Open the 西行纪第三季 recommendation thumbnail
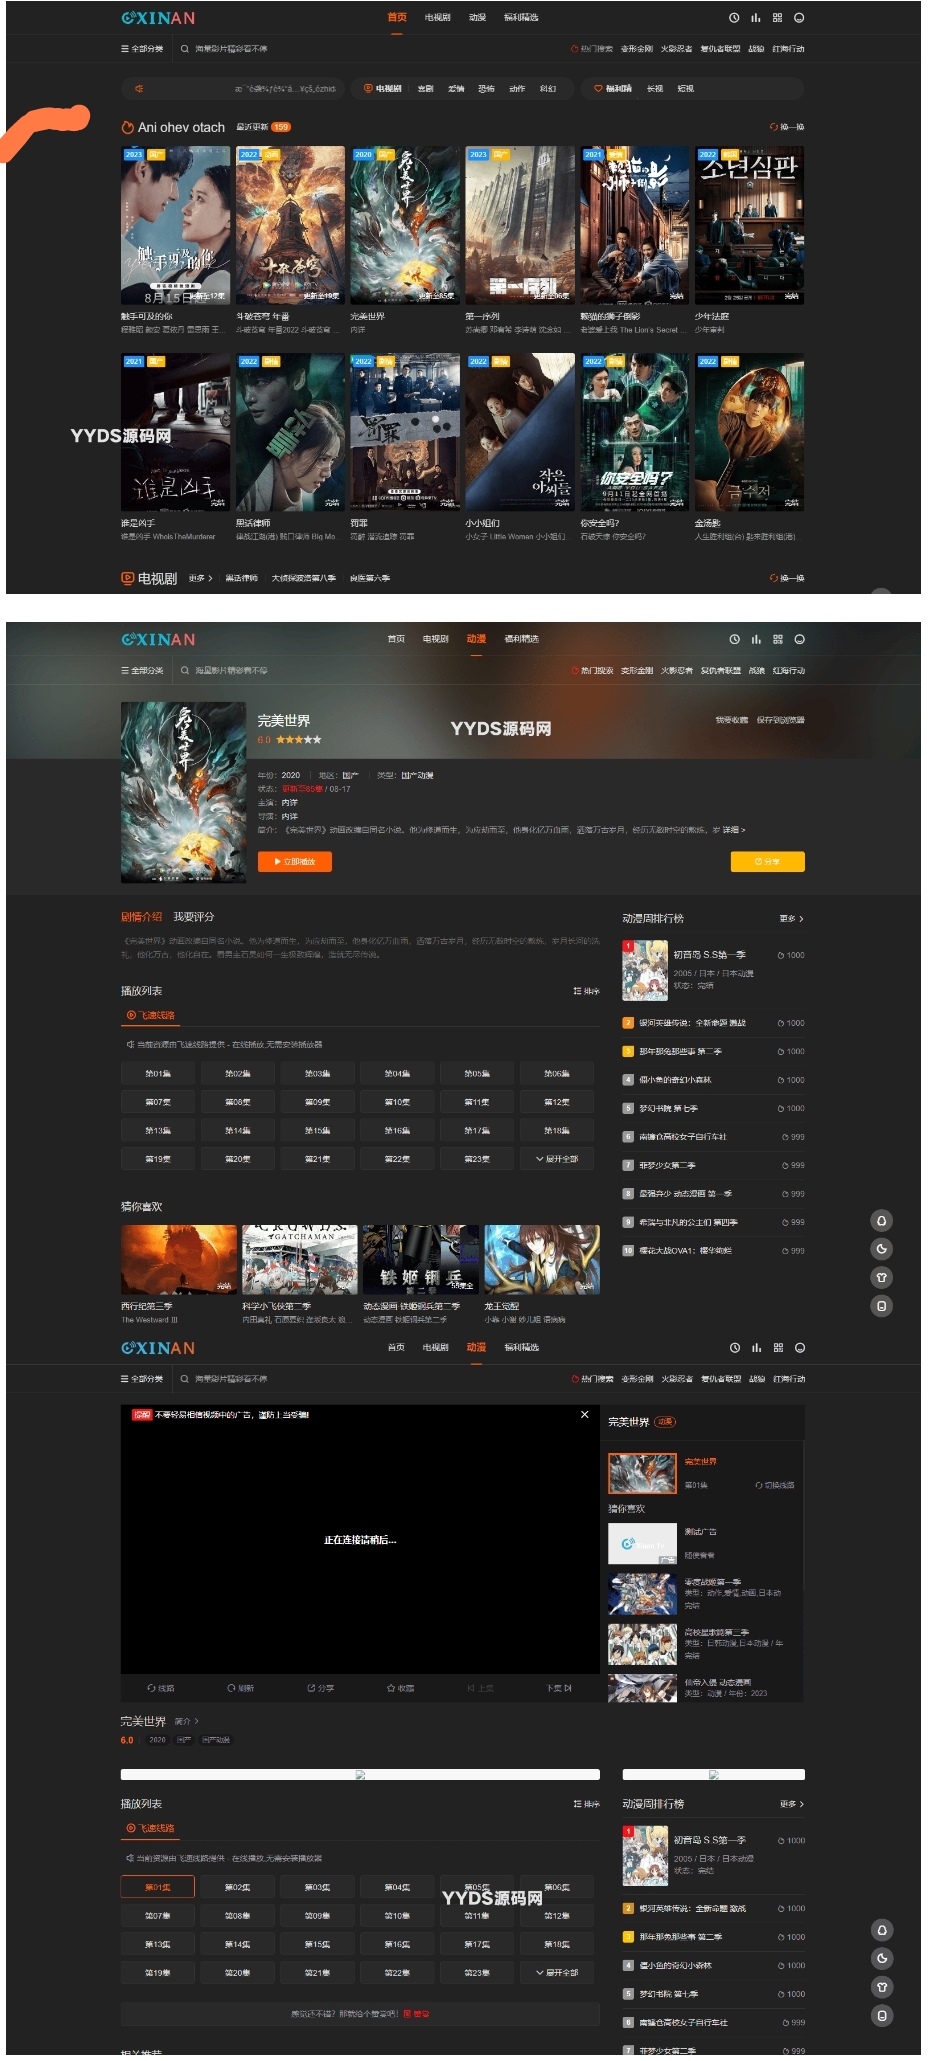Viewport: 932px width, 2061px height. [x=179, y=1259]
